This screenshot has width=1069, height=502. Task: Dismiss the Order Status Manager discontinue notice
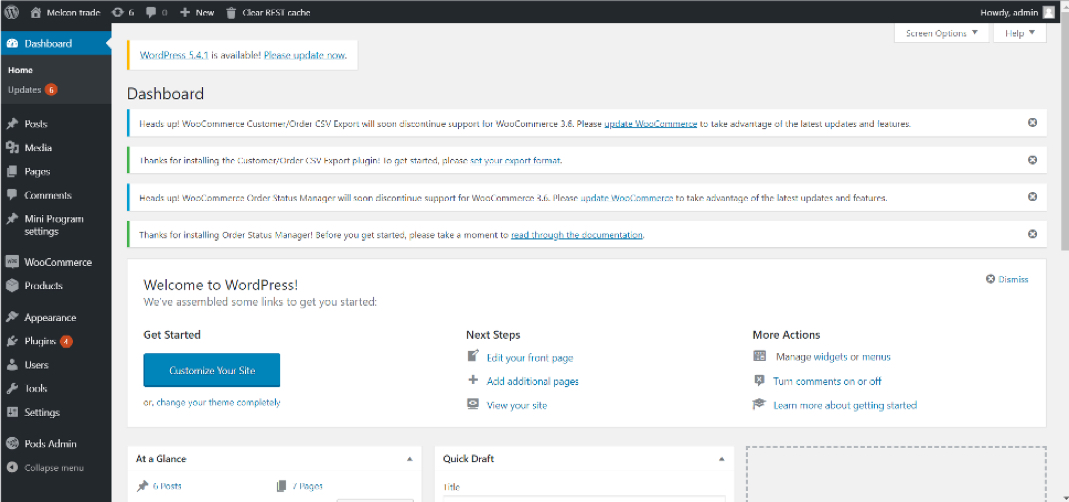[x=1032, y=197]
